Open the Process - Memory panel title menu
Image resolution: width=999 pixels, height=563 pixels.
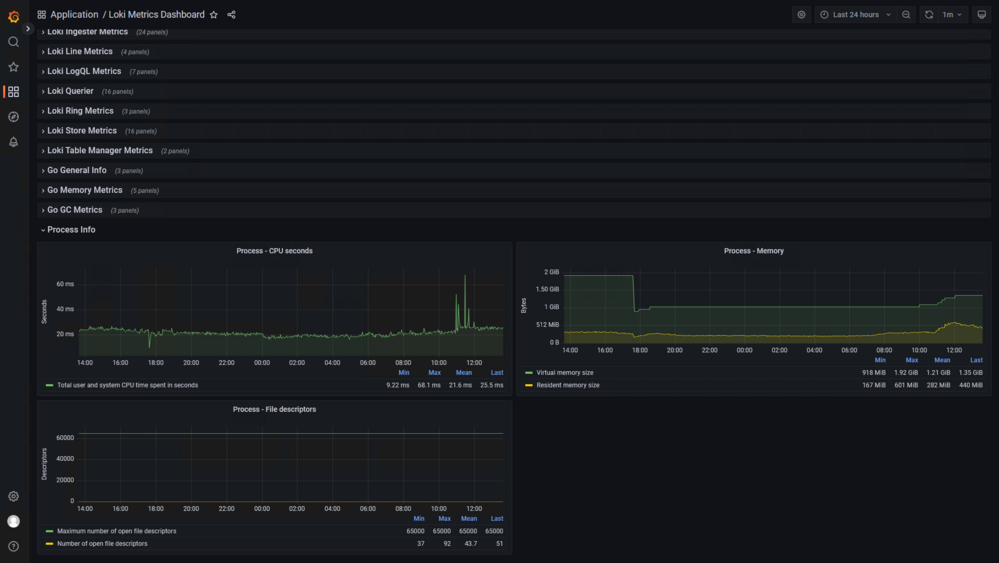click(754, 251)
